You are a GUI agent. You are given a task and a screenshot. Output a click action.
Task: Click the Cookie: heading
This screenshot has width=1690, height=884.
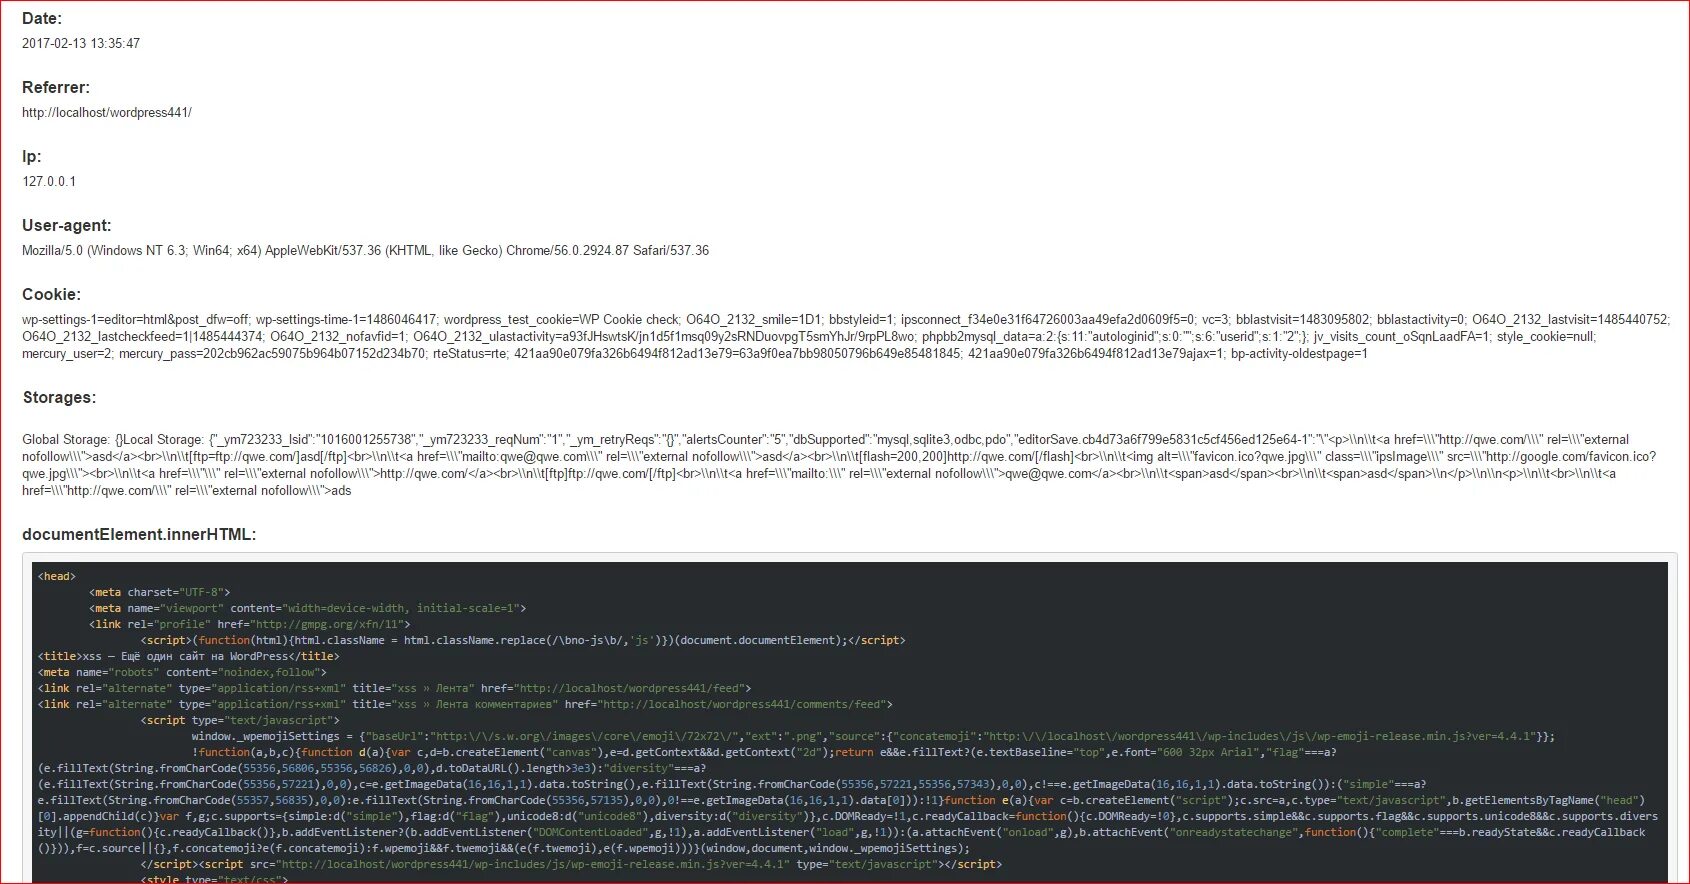(52, 295)
